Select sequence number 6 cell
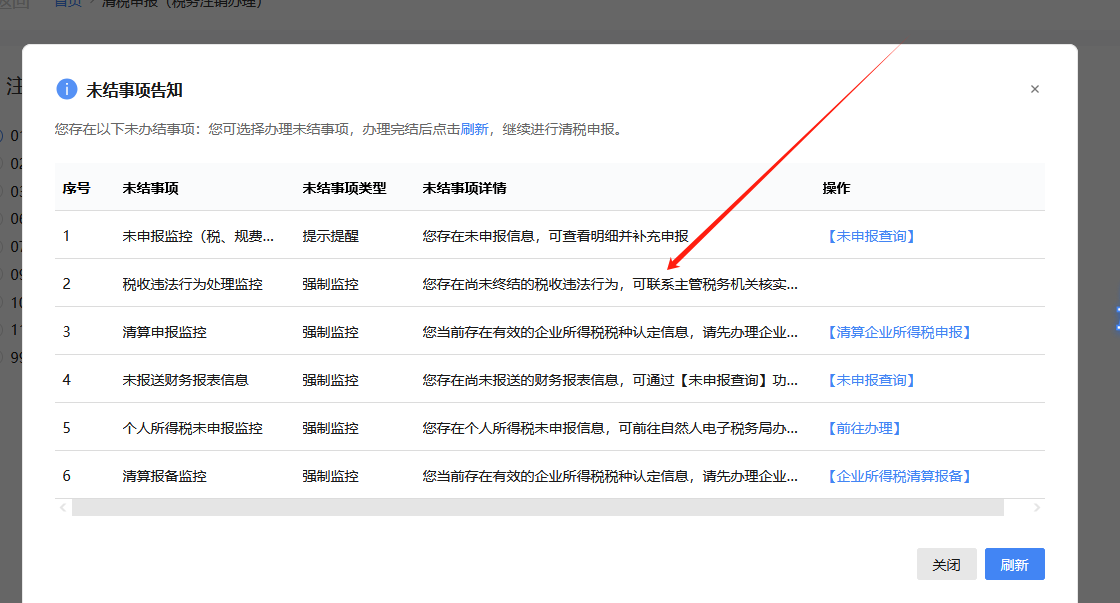Image resolution: width=1120 pixels, height=603 pixels. [66, 476]
